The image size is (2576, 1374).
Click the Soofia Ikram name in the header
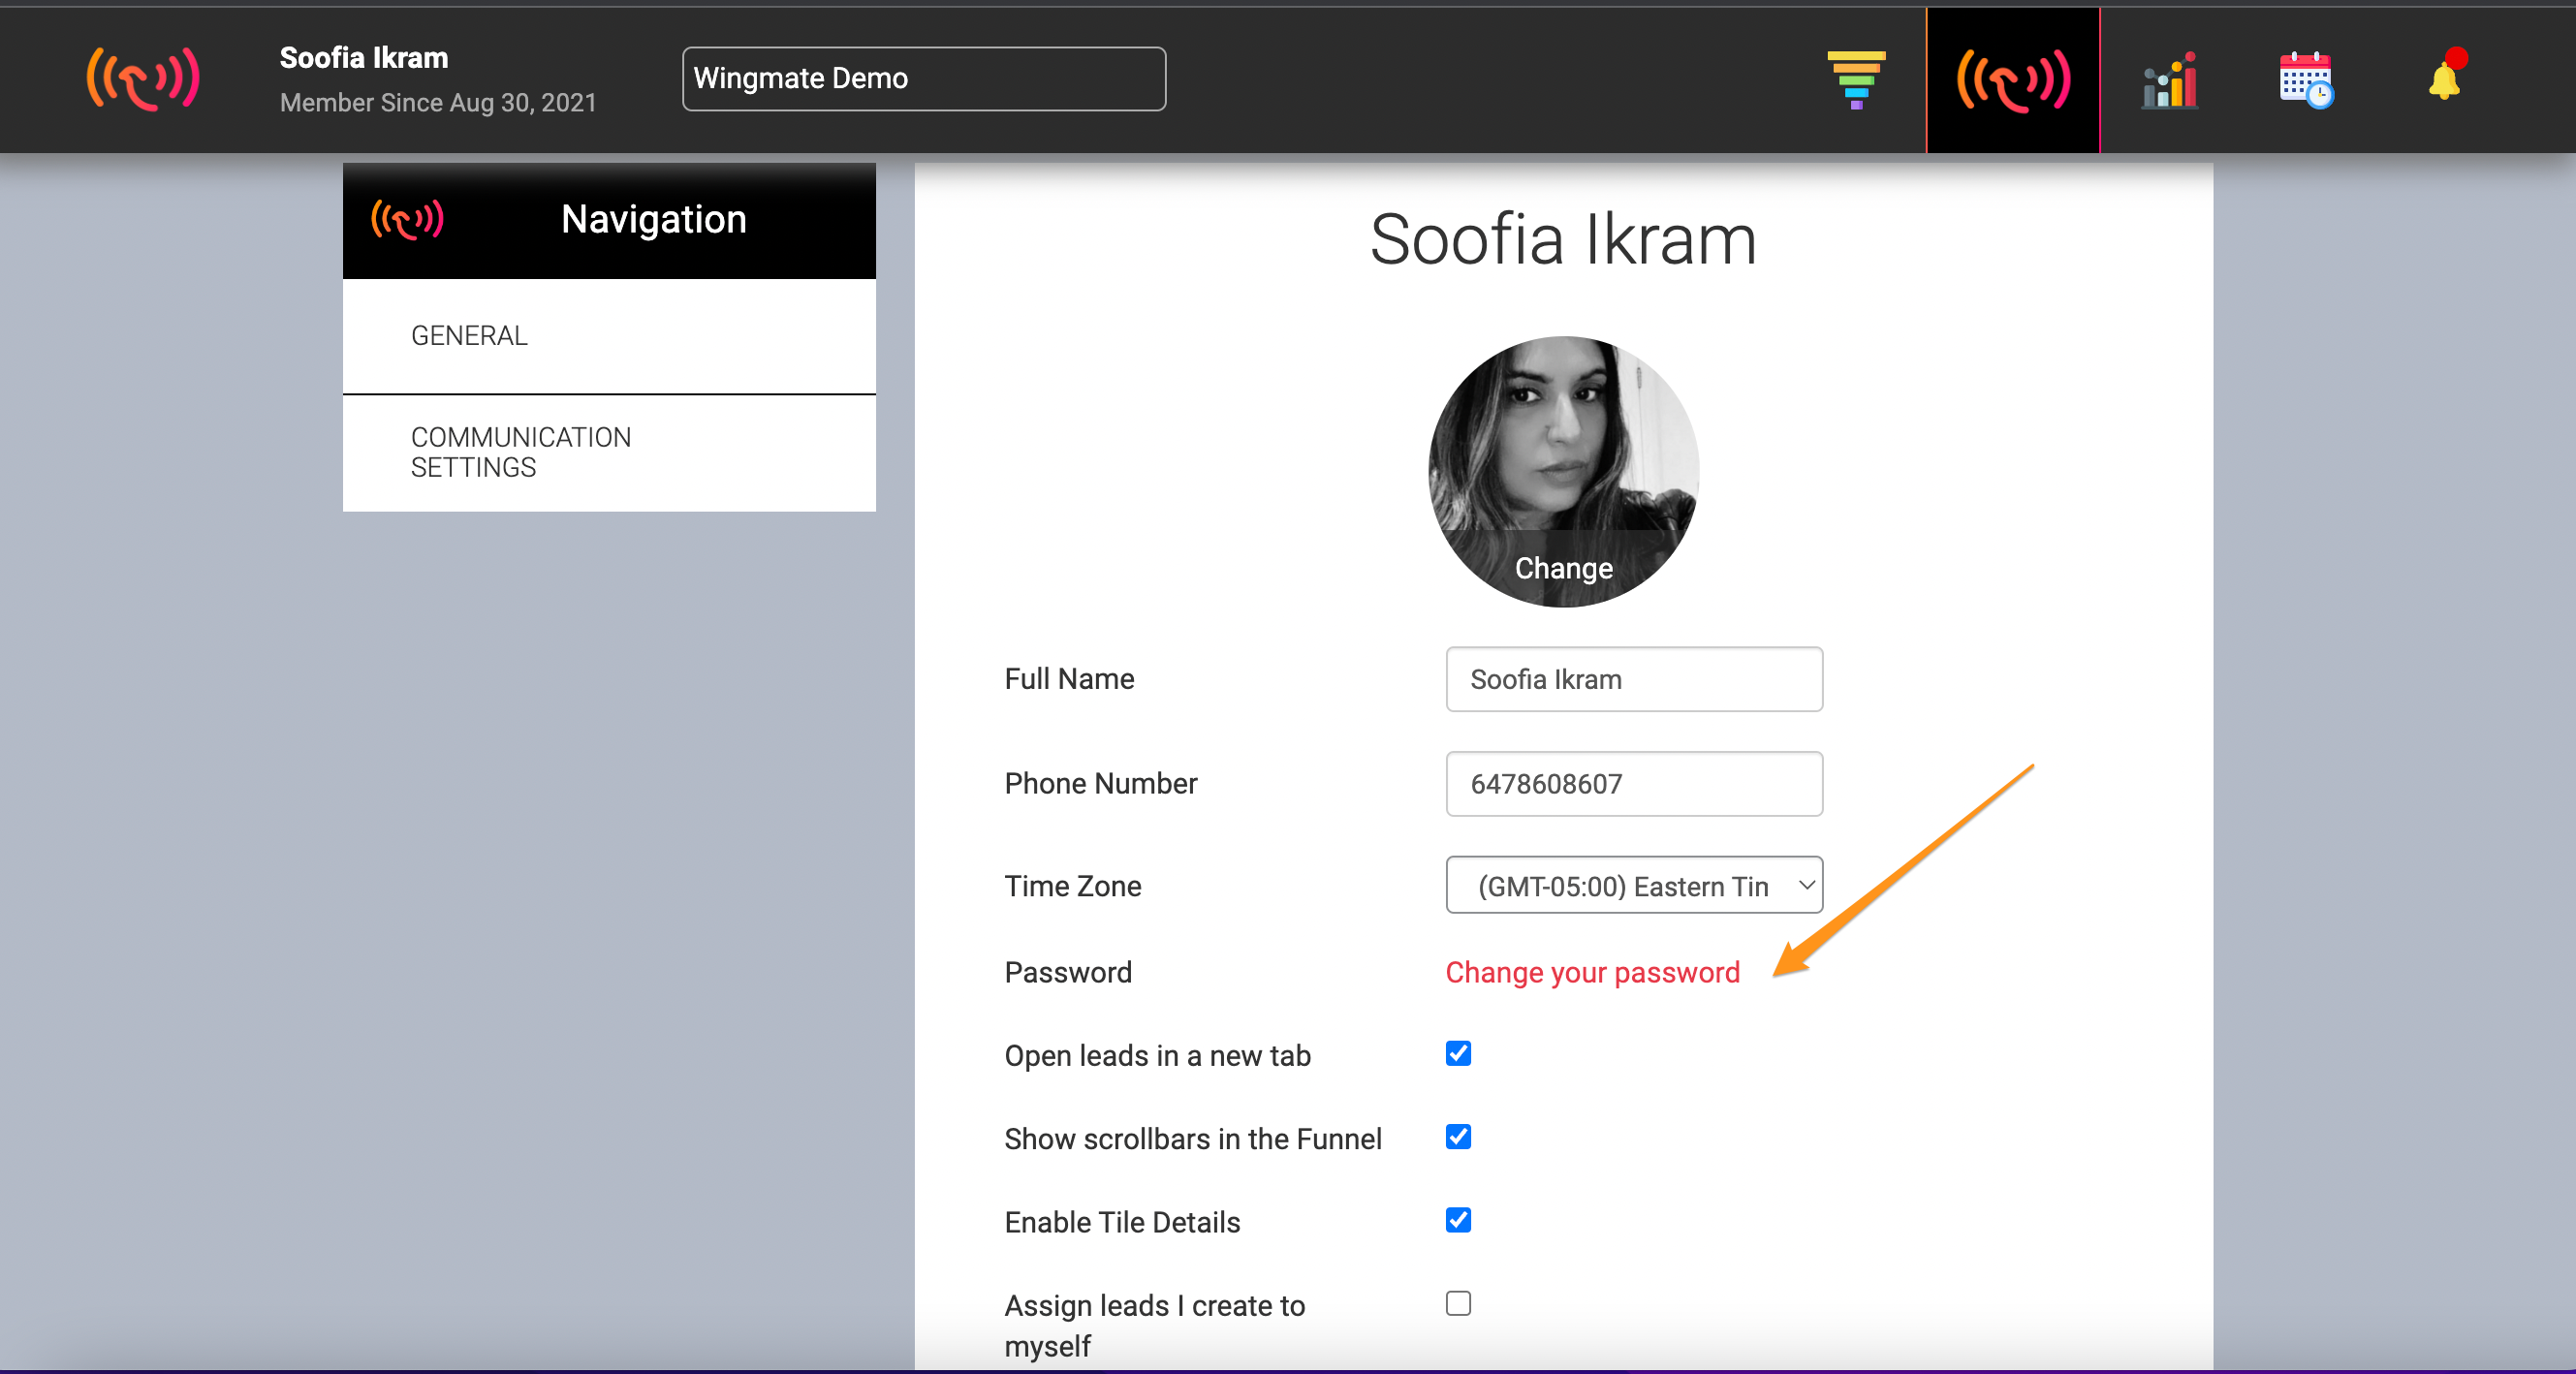point(364,58)
